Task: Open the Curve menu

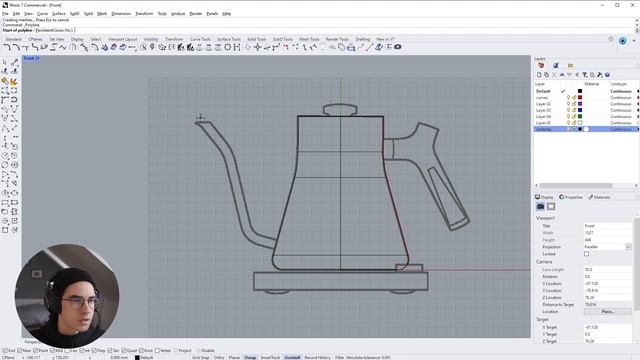Action: [x=42, y=13]
